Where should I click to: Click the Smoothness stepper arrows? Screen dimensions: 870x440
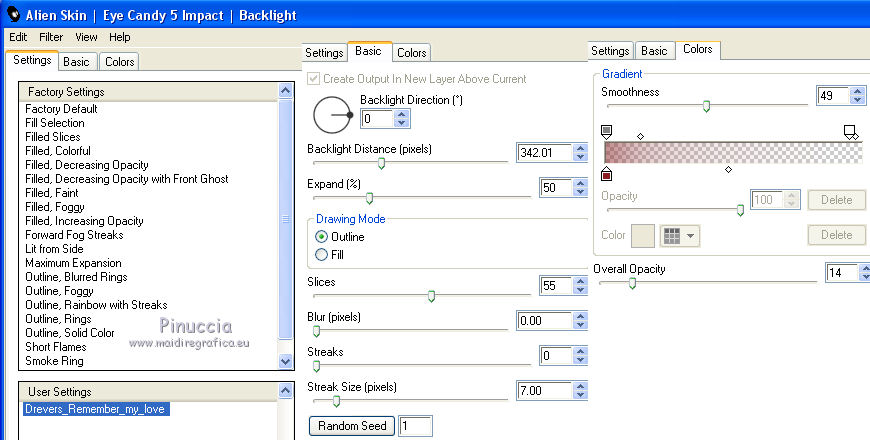858,95
